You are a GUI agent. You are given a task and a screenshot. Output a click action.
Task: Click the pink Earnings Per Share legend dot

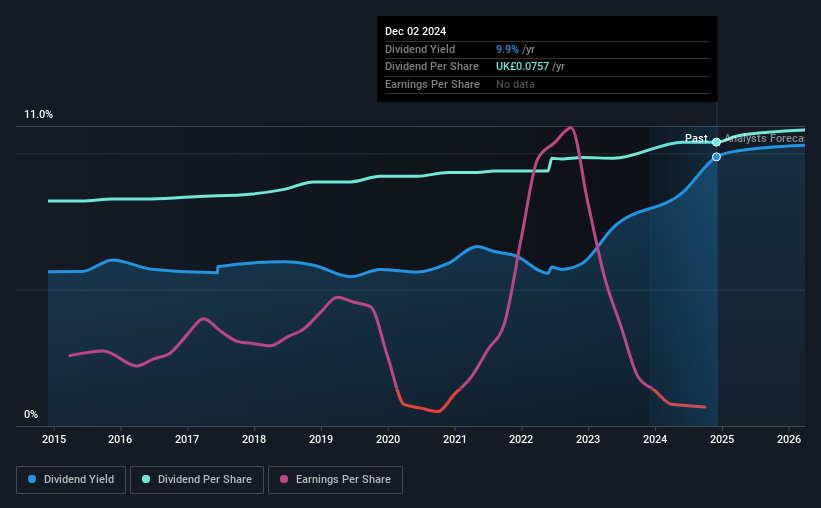pos(284,479)
